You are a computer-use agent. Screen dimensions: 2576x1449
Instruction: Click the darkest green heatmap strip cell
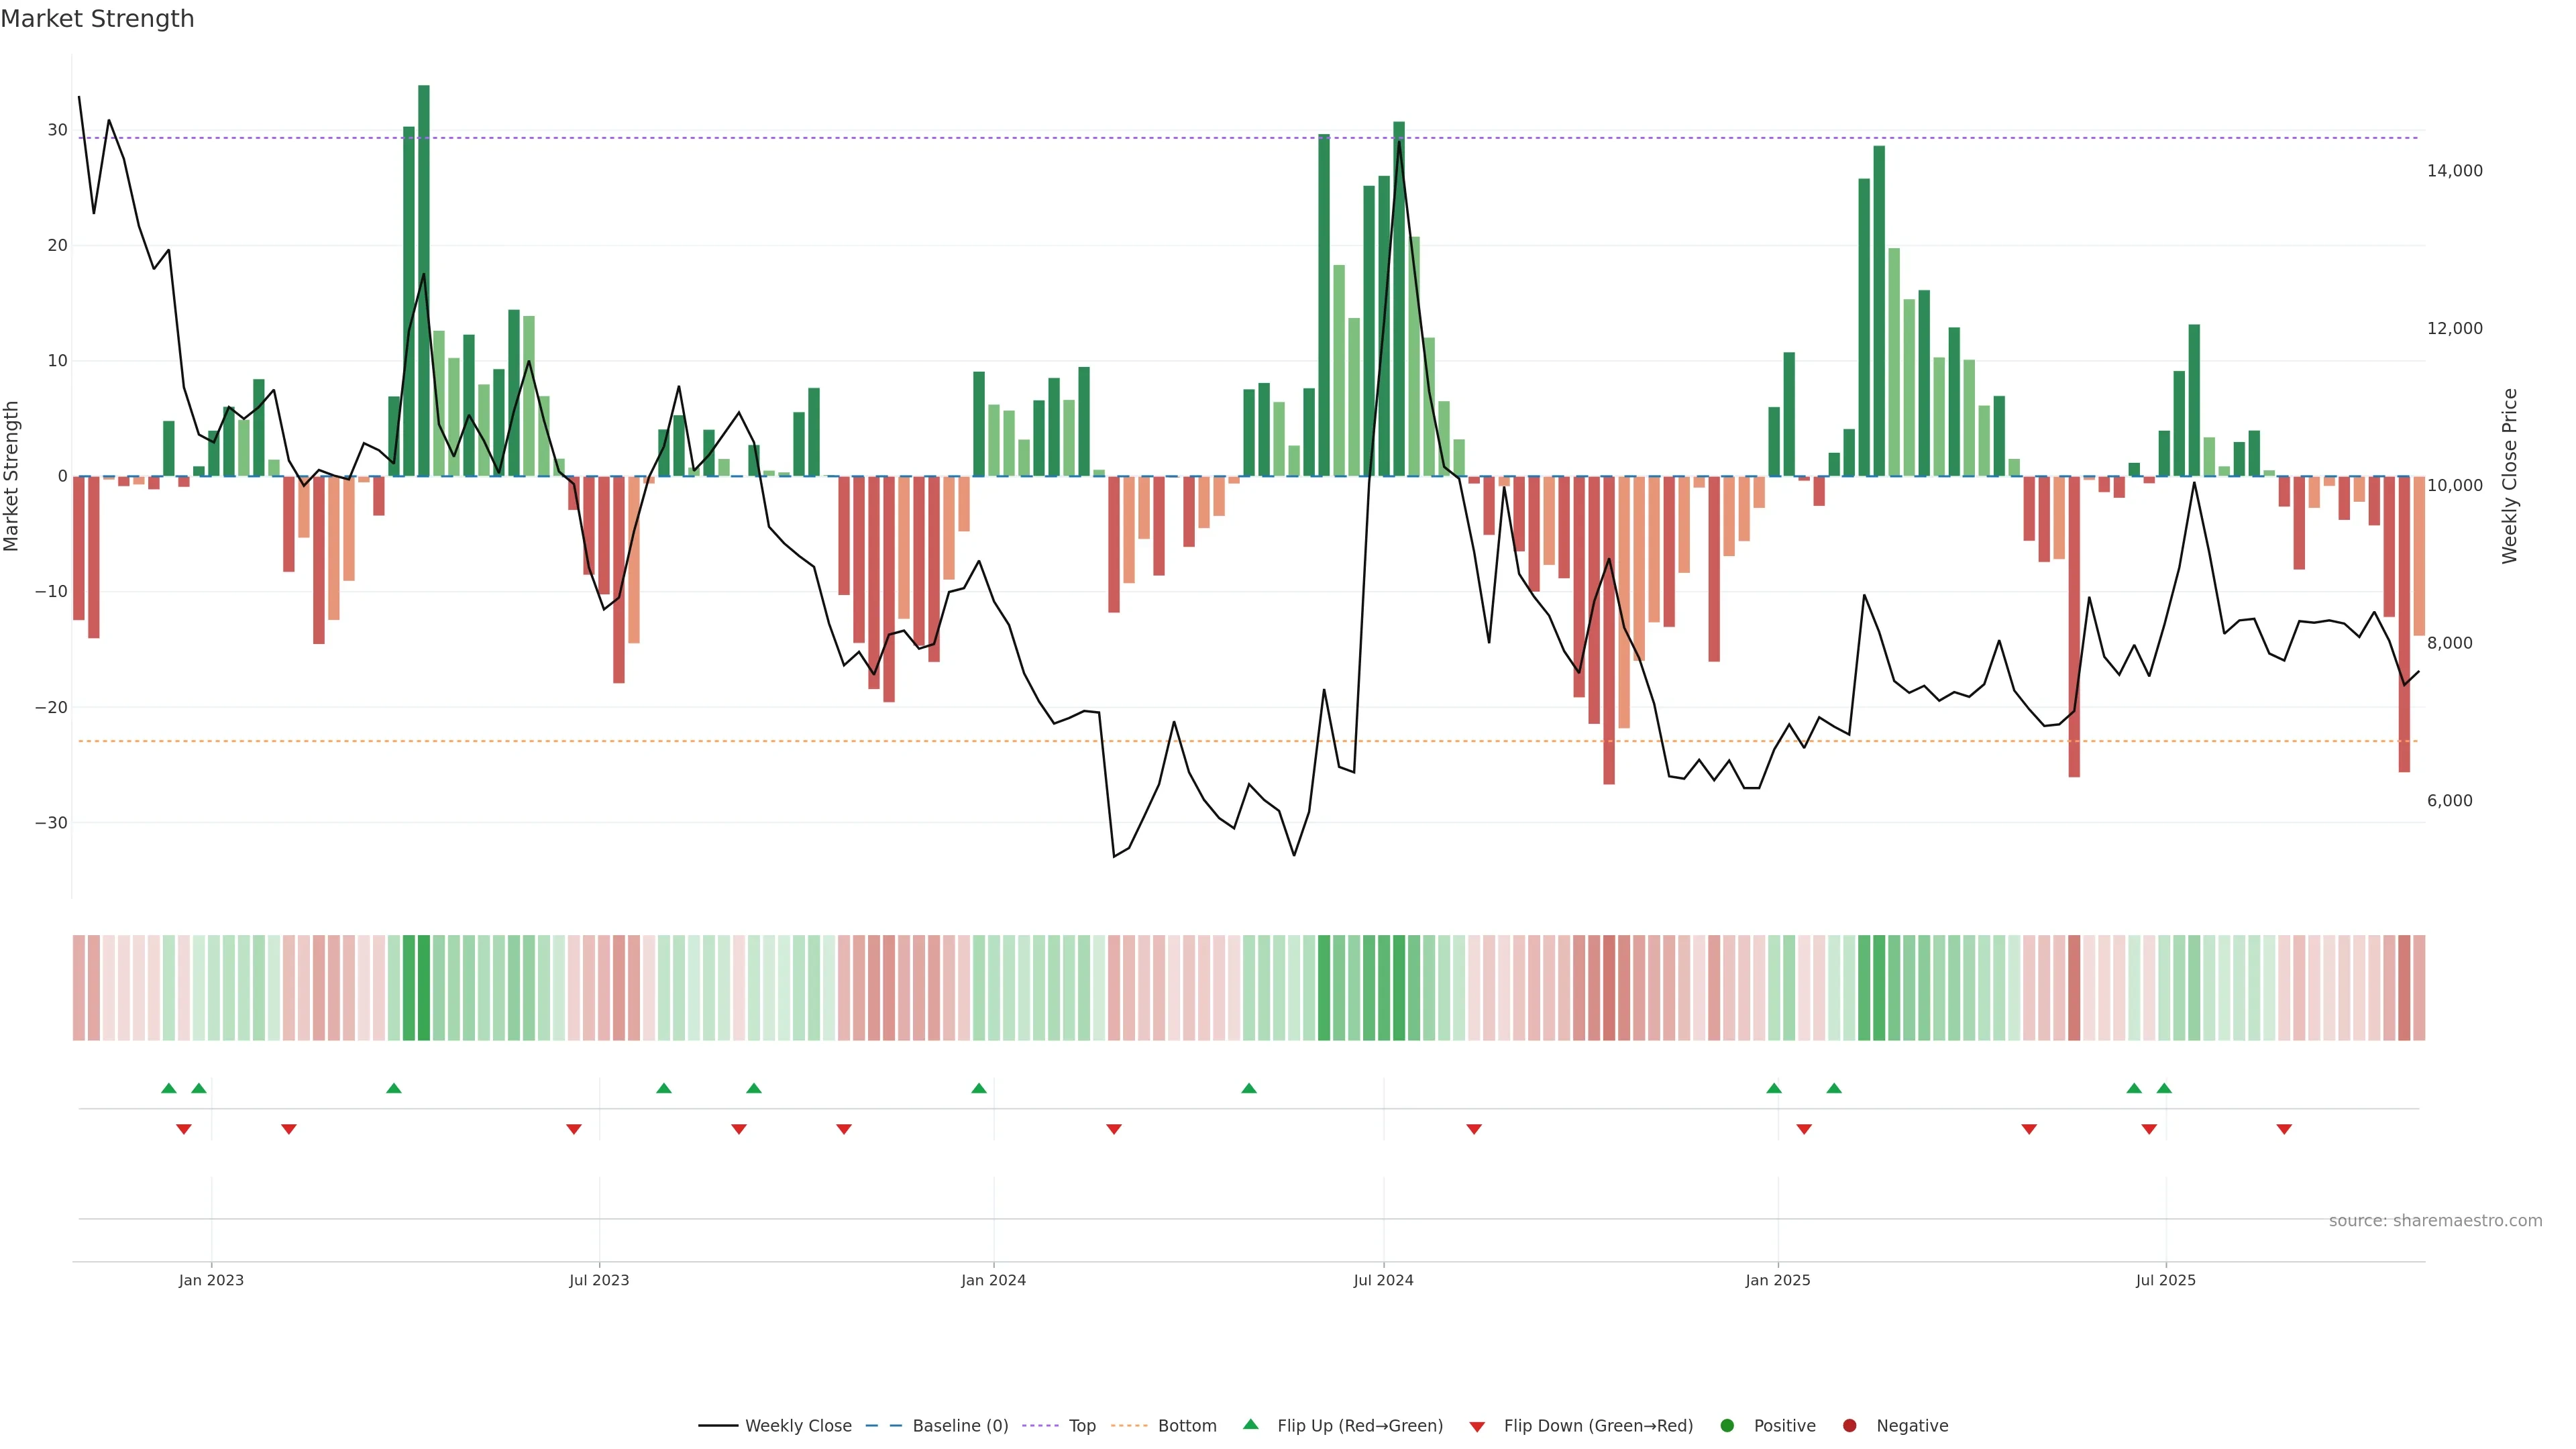pos(424,988)
